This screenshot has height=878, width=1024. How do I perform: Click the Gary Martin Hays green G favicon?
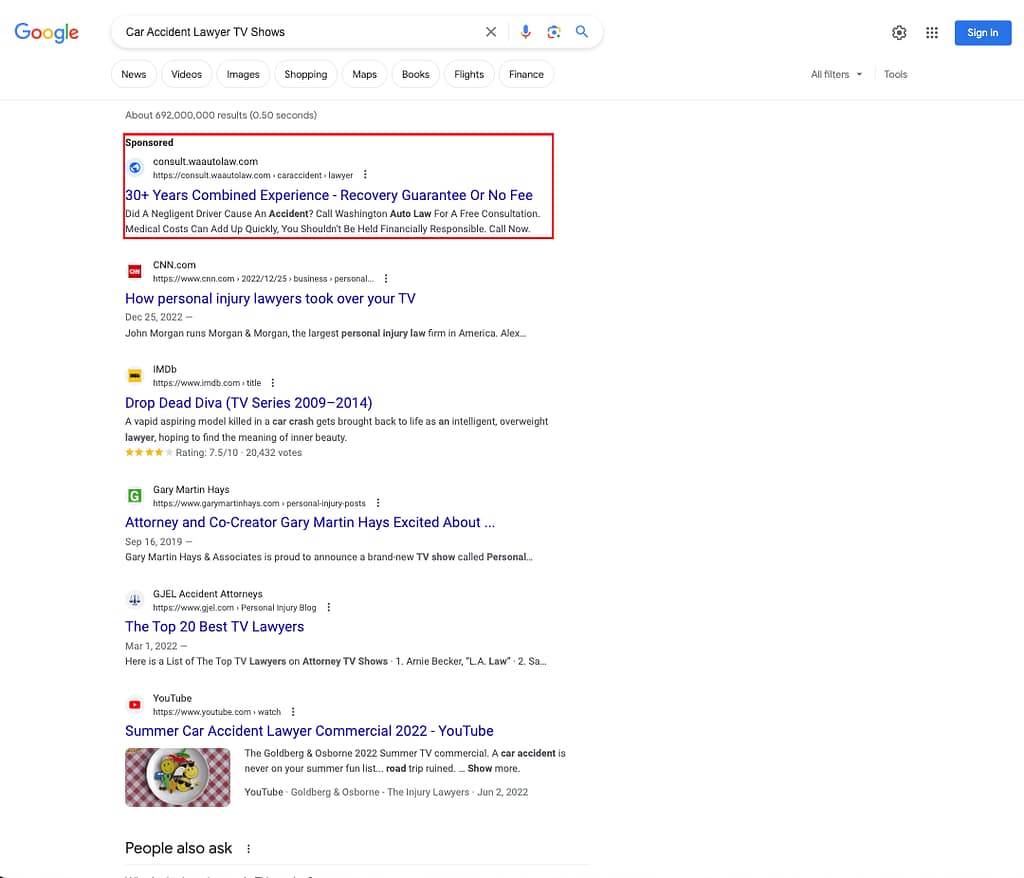[135, 496]
